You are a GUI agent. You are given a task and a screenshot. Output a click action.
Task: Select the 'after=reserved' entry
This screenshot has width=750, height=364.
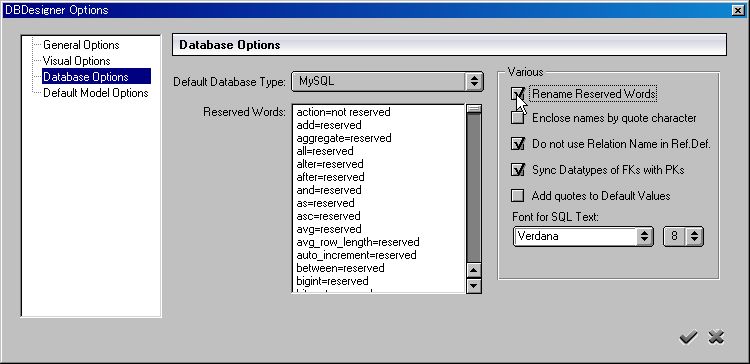click(x=331, y=177)
